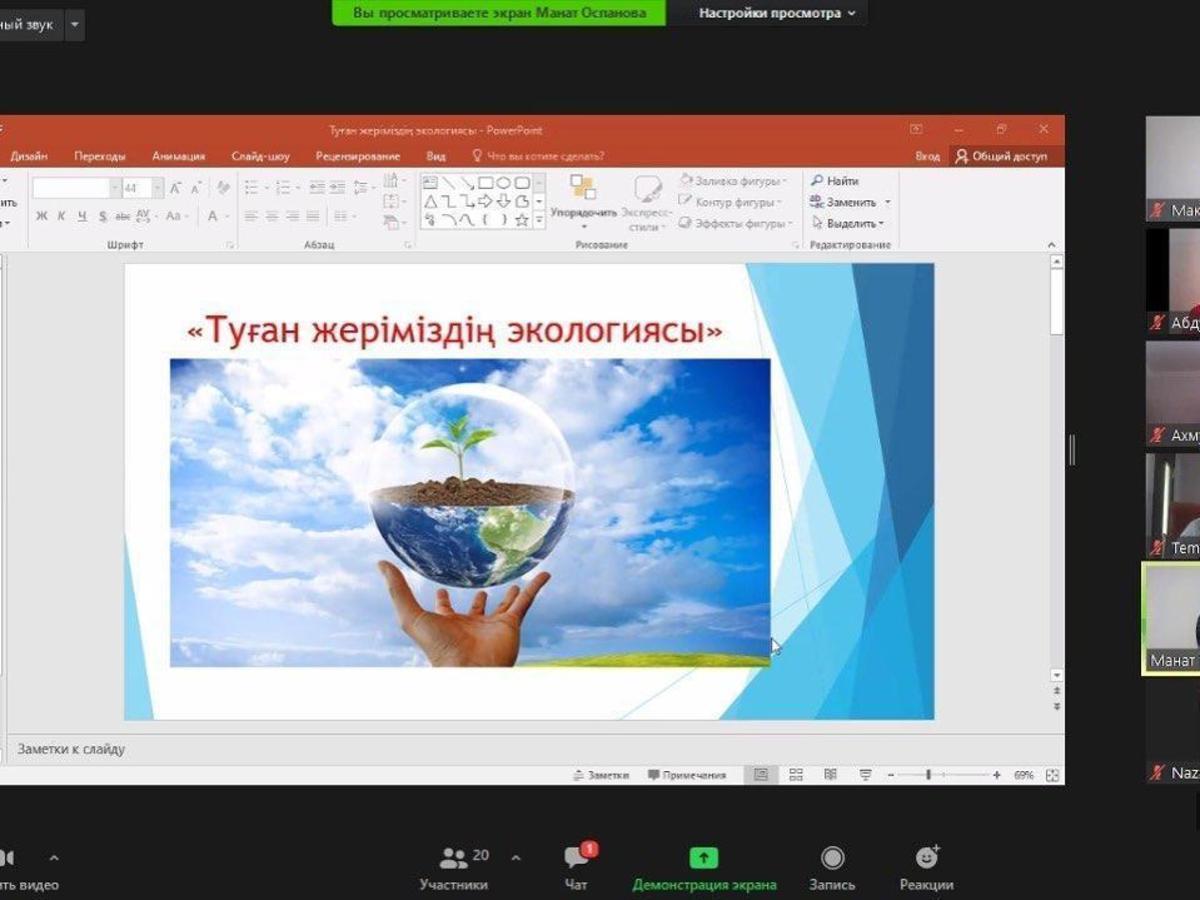Click the Упорядочить arrange button
Screen dimensions: 1200x900
click(583, 199)
